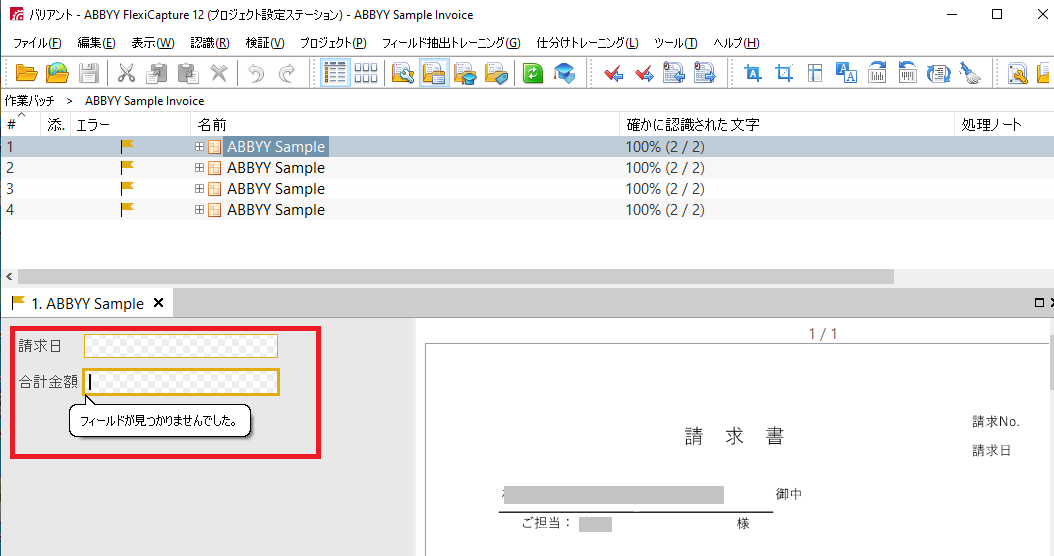Image resolution: width=1054 pixels, height=556 pixels.
Task: Close the '1. ABBYY Sample' tab
Action: pos(159,303)
